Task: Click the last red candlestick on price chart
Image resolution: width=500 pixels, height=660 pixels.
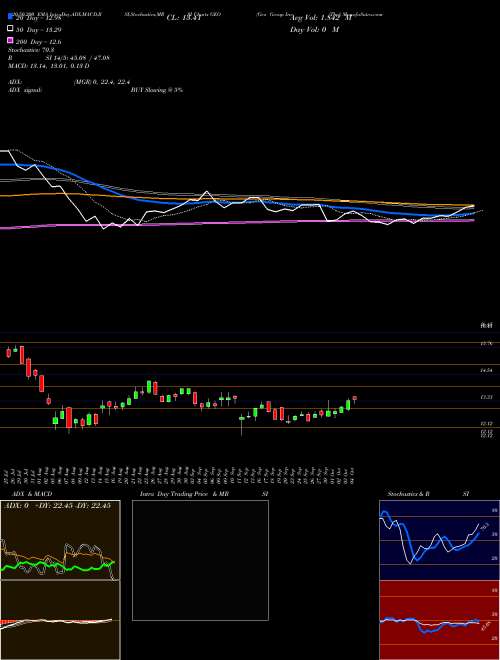Action: (355, 399)
